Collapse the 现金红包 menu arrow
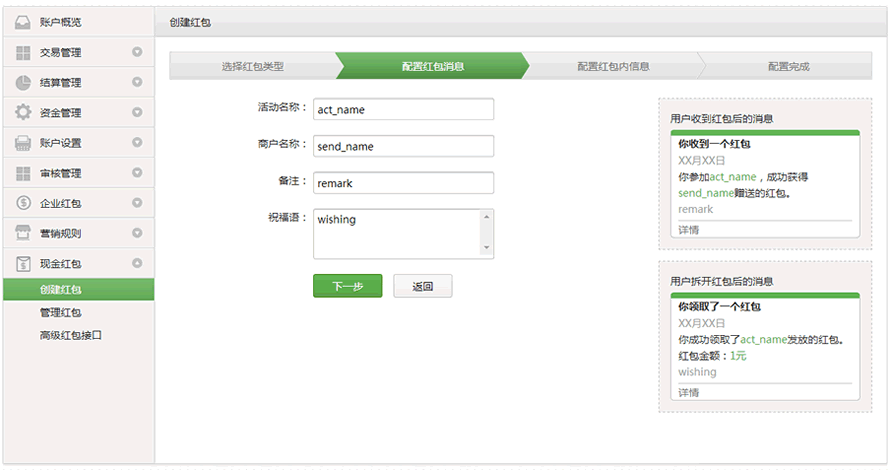 [137, 263]
